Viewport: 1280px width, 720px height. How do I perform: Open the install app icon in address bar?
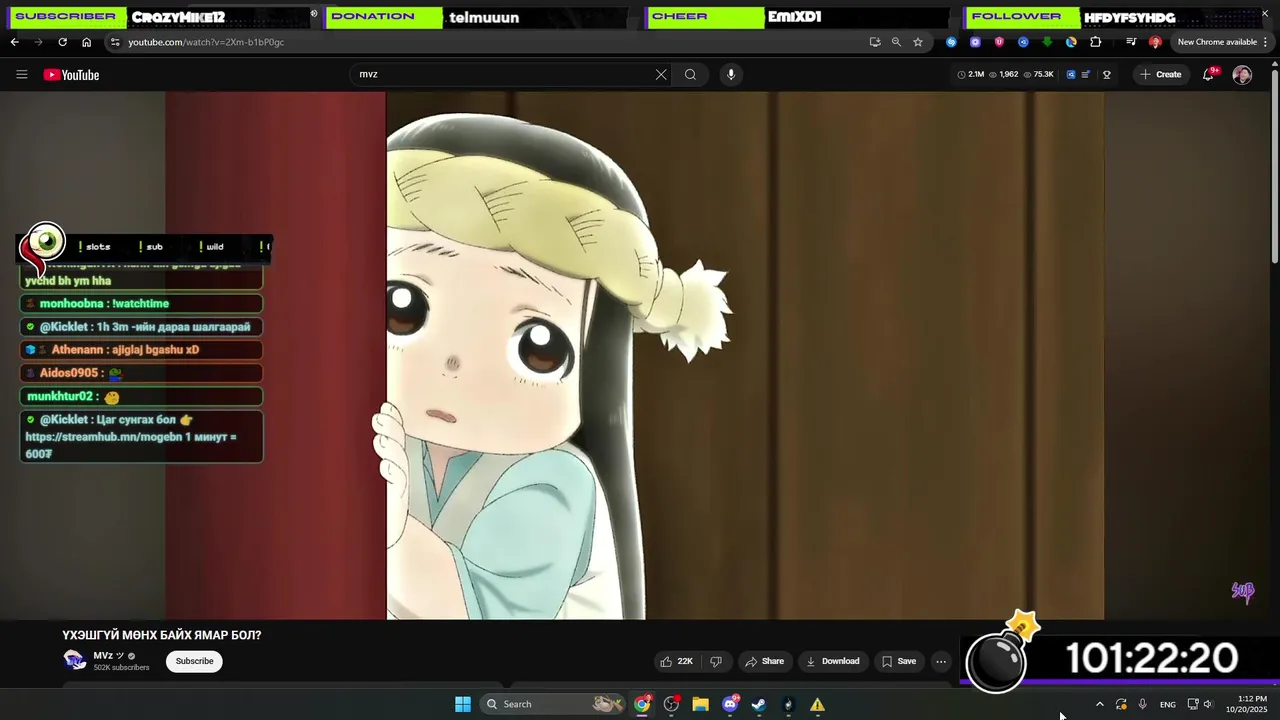pos(875,42)
